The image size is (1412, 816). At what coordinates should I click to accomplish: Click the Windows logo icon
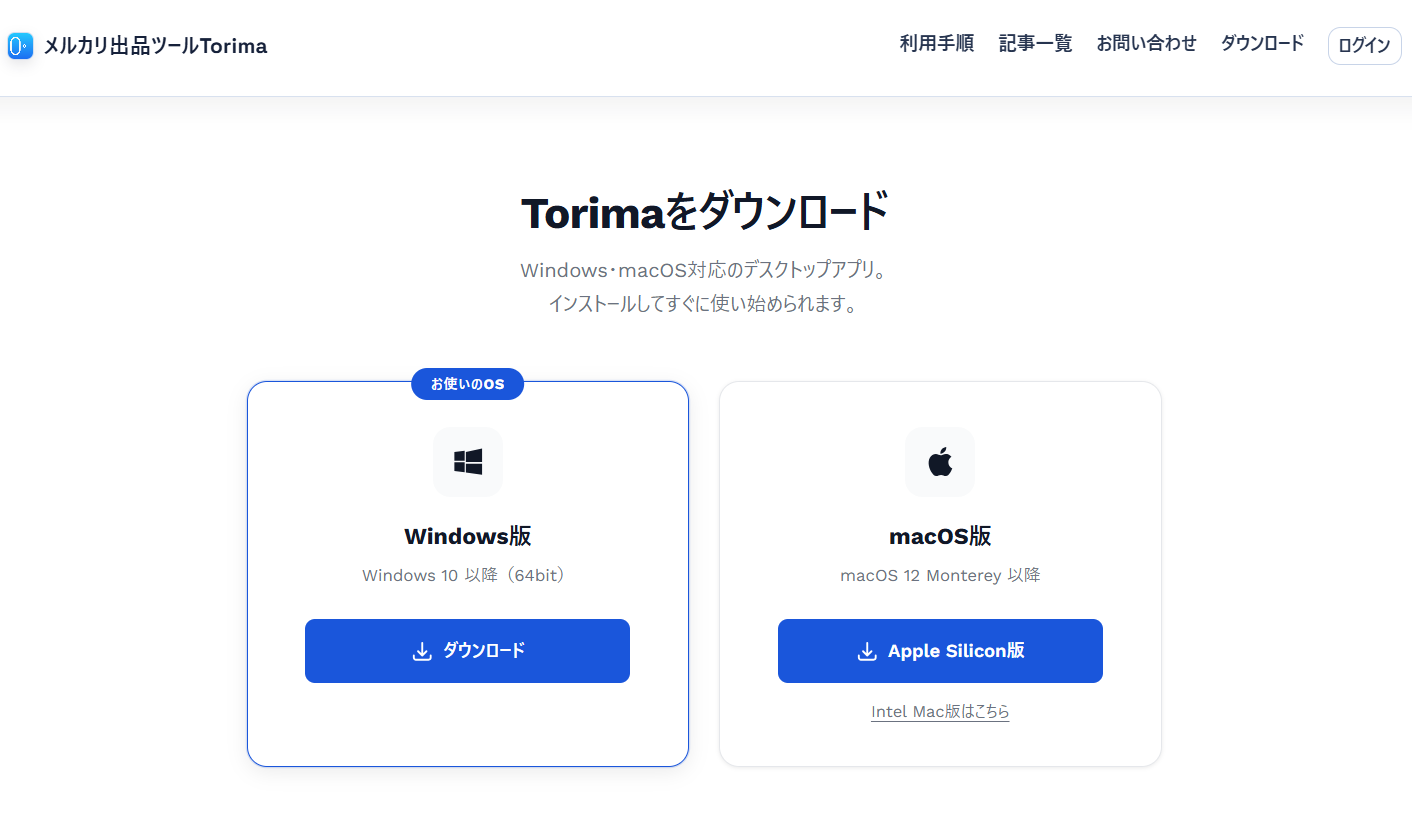click(x=468, y=462)
